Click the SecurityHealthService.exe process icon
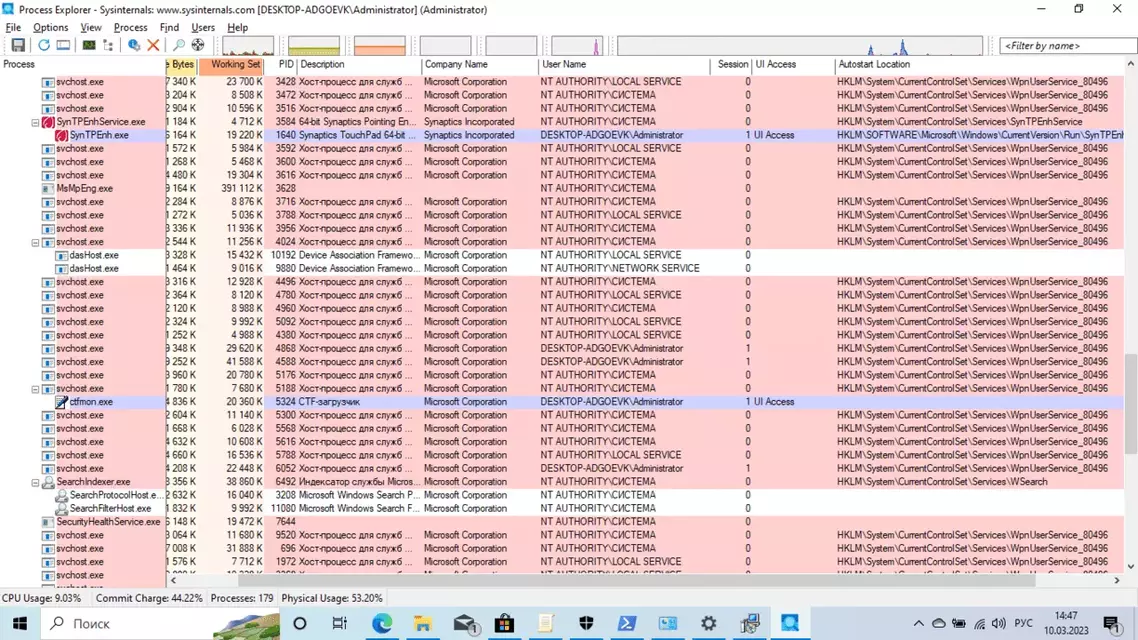The image size is (1138, 640). coord(48,522)
